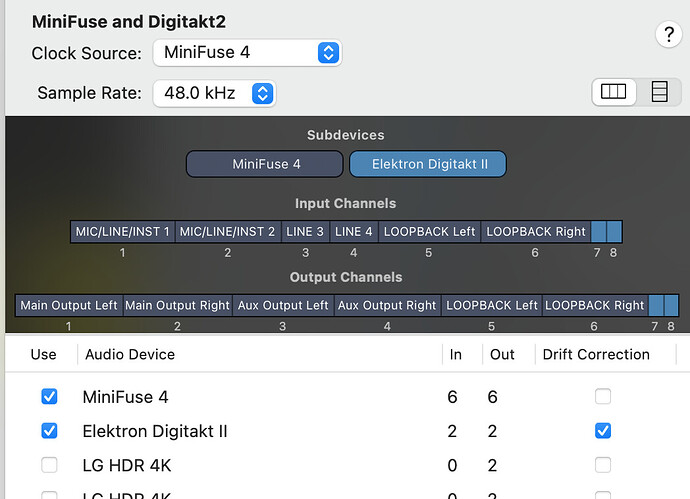Uncheck Use for Elektron Digitakt II
The width and height of the screenshot is (690, 499).
[x=49, y=431]
